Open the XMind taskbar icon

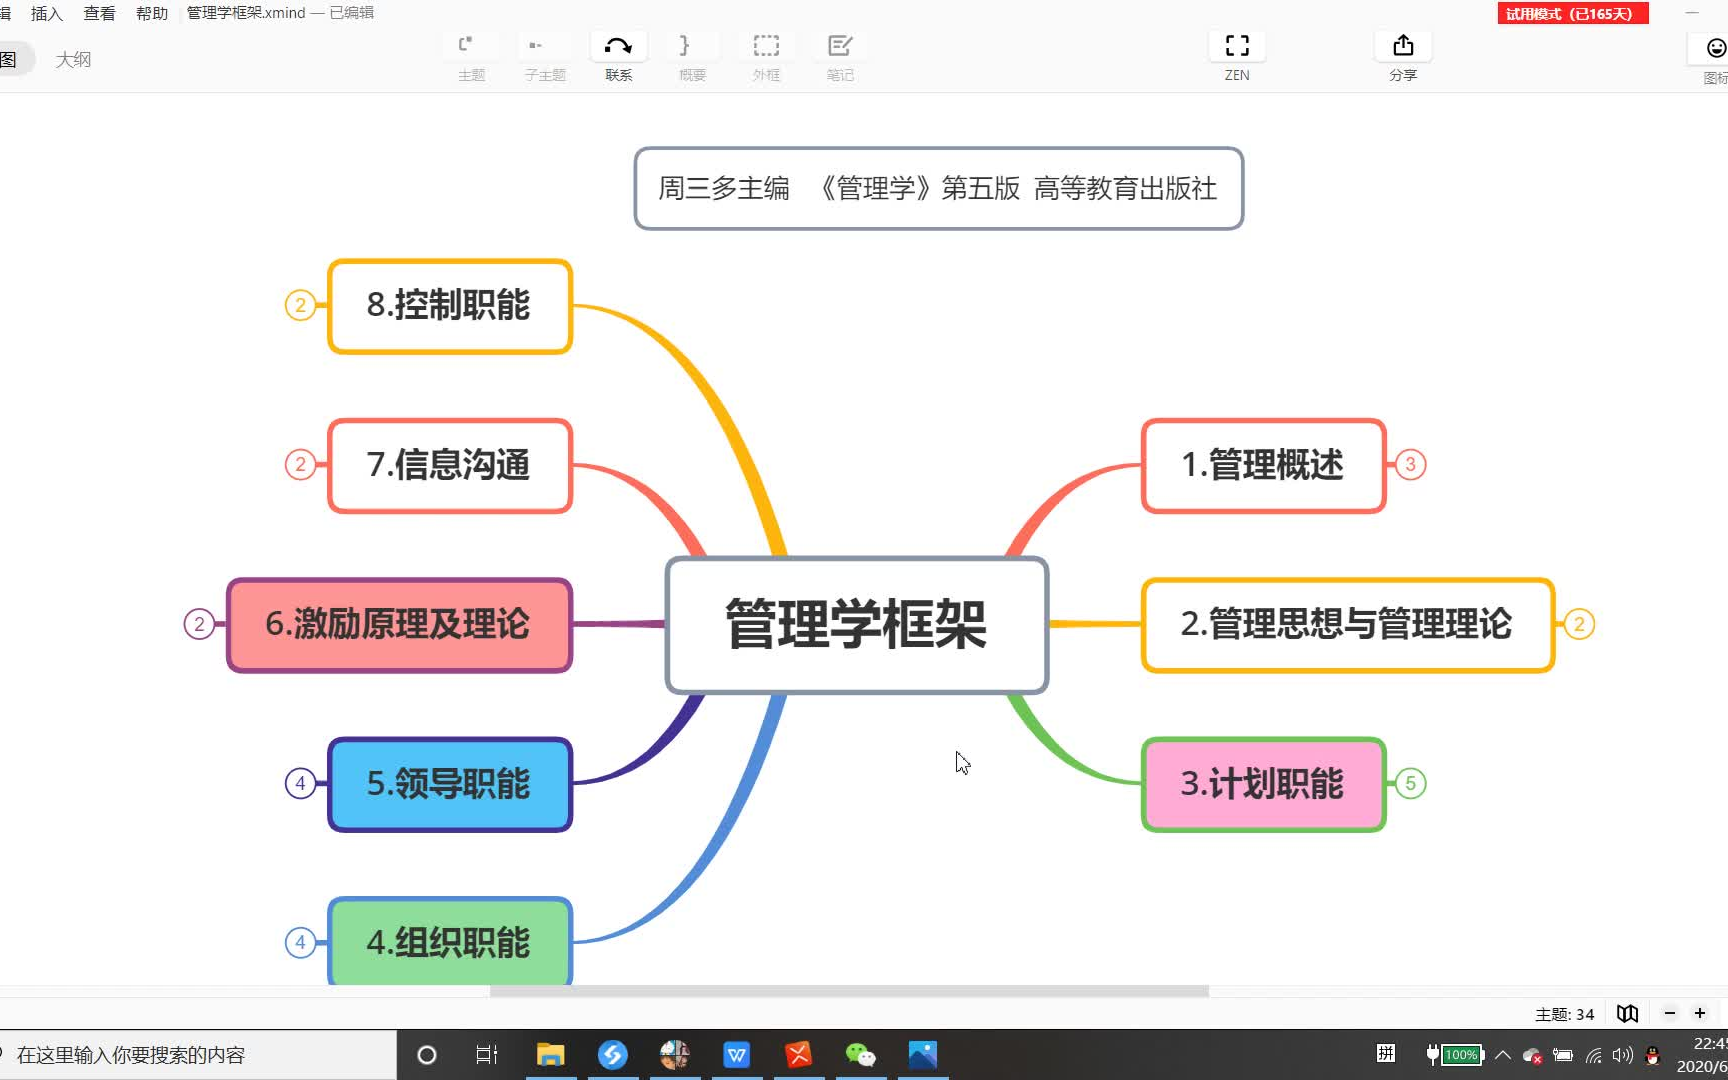(798, 1054)
